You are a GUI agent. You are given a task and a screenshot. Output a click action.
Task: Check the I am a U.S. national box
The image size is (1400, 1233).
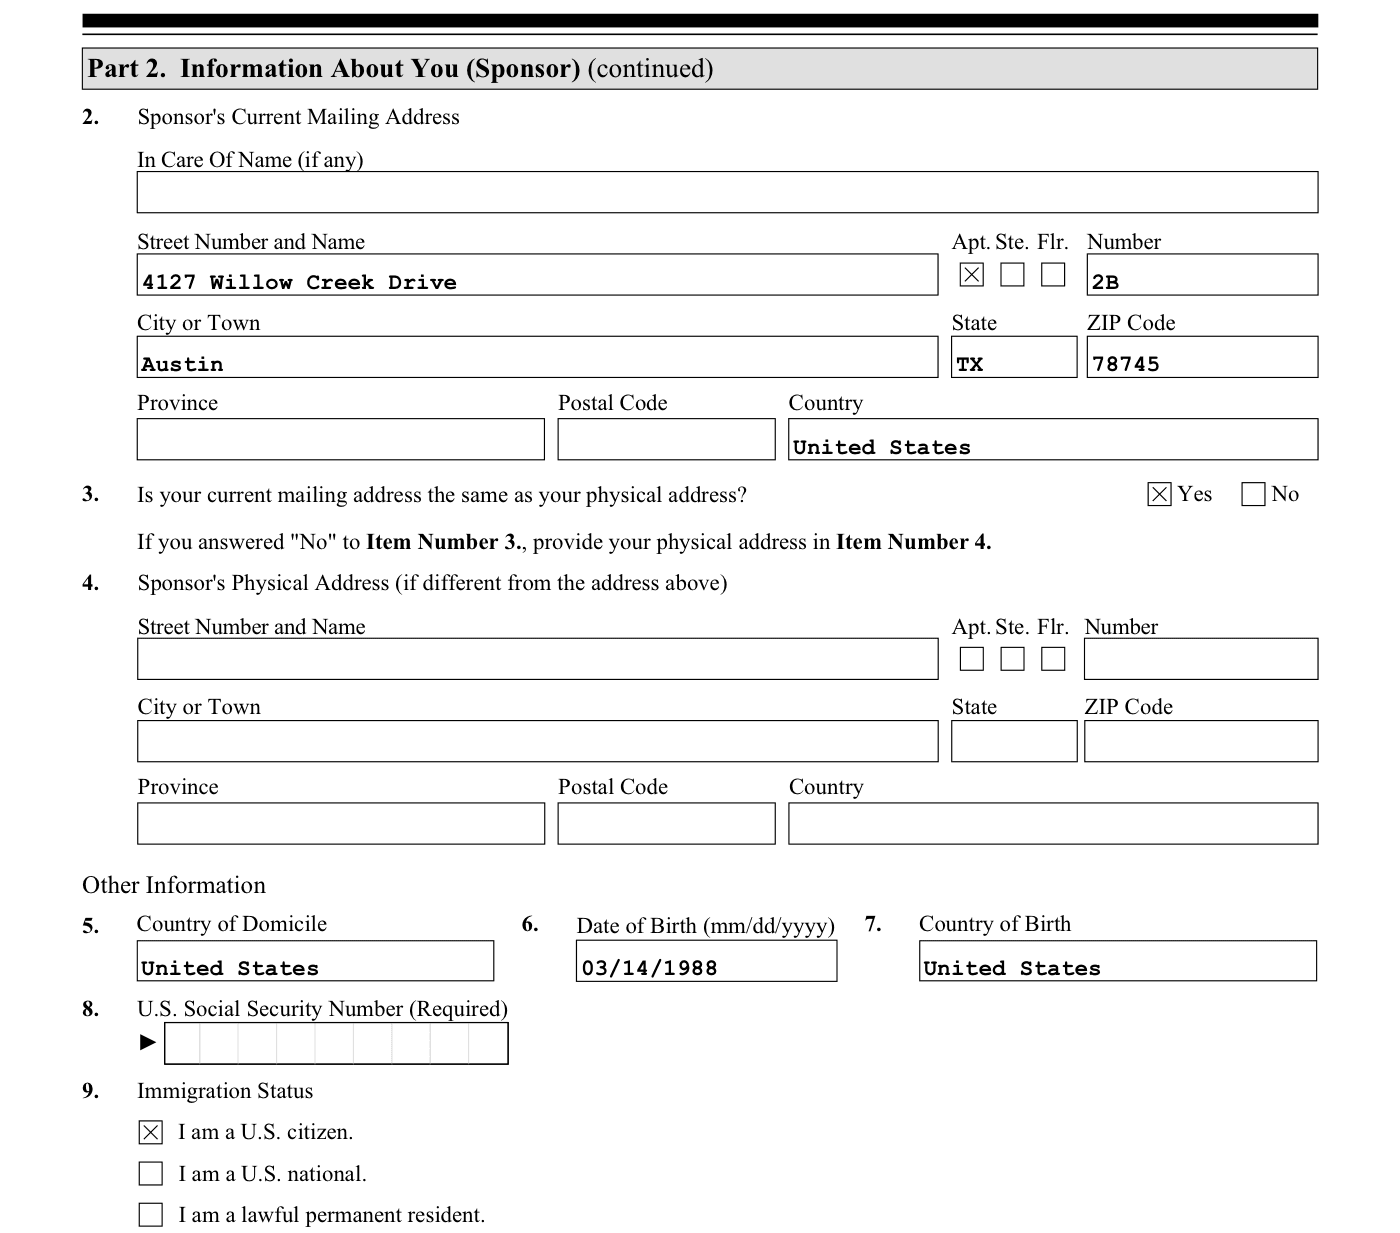[x=150, y=1173]
